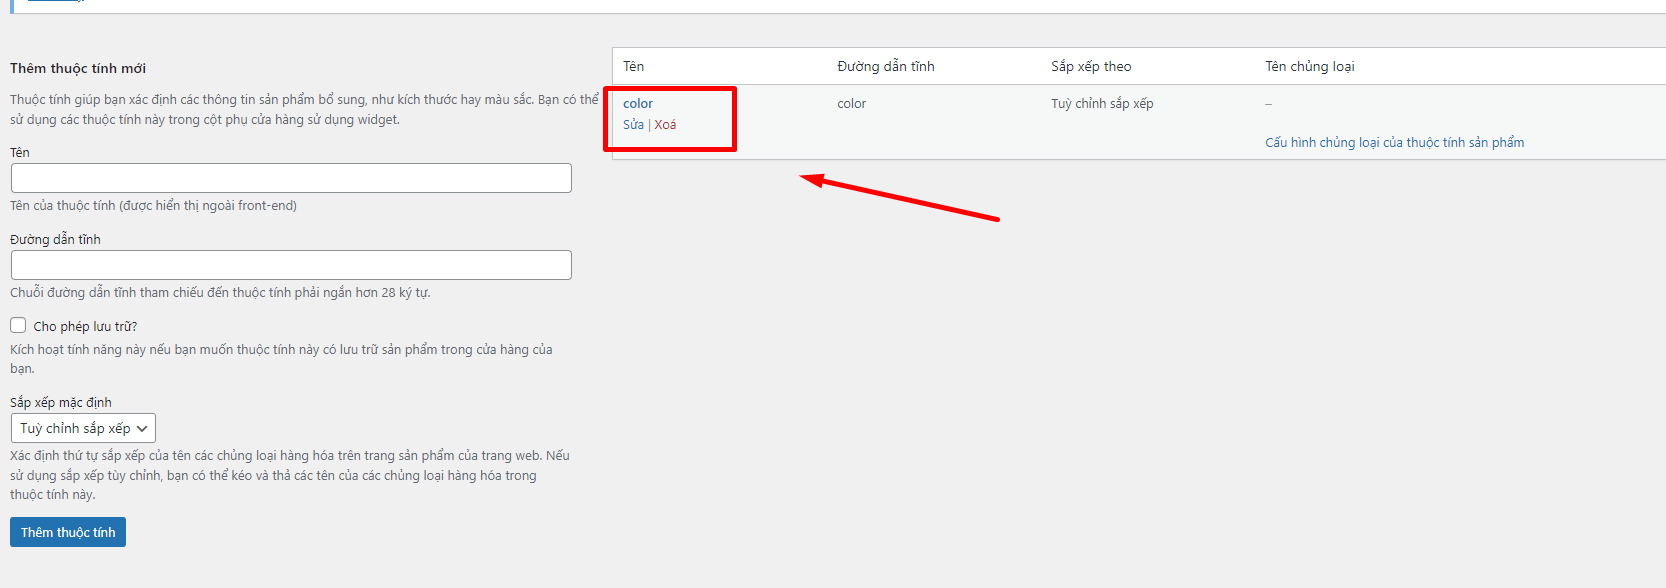1666x588 pixels.
Task: Click the chevron arrow on Tuỳ chỉnh sắp xếp
Action: click(142, 429)
